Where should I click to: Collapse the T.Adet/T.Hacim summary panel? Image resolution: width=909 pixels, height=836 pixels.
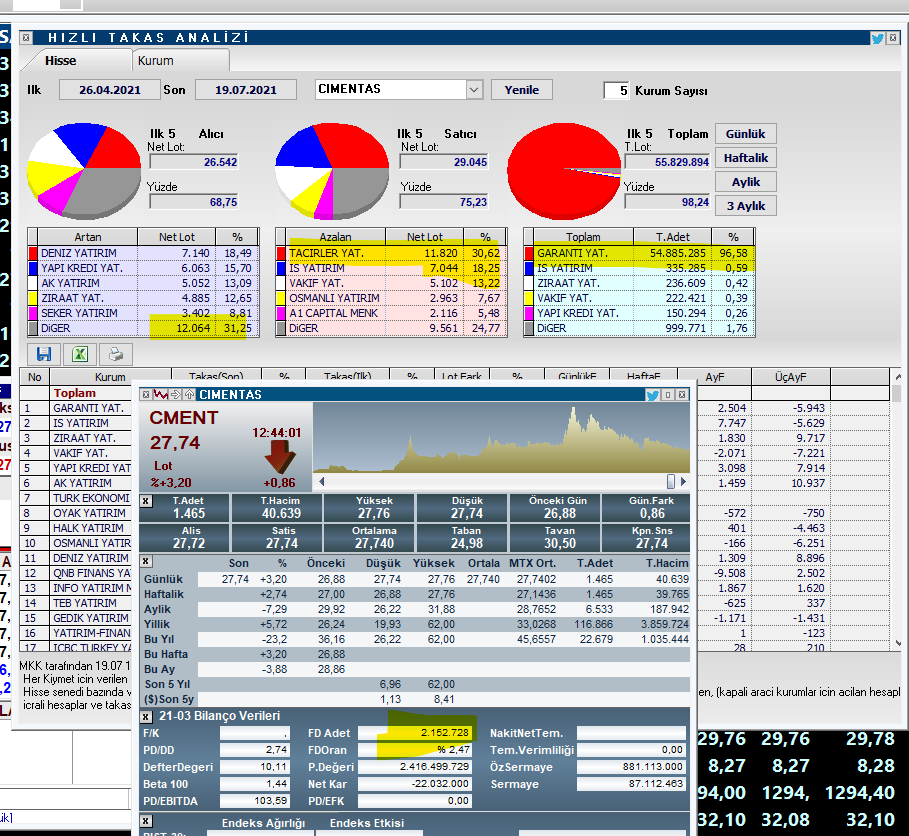146,501
